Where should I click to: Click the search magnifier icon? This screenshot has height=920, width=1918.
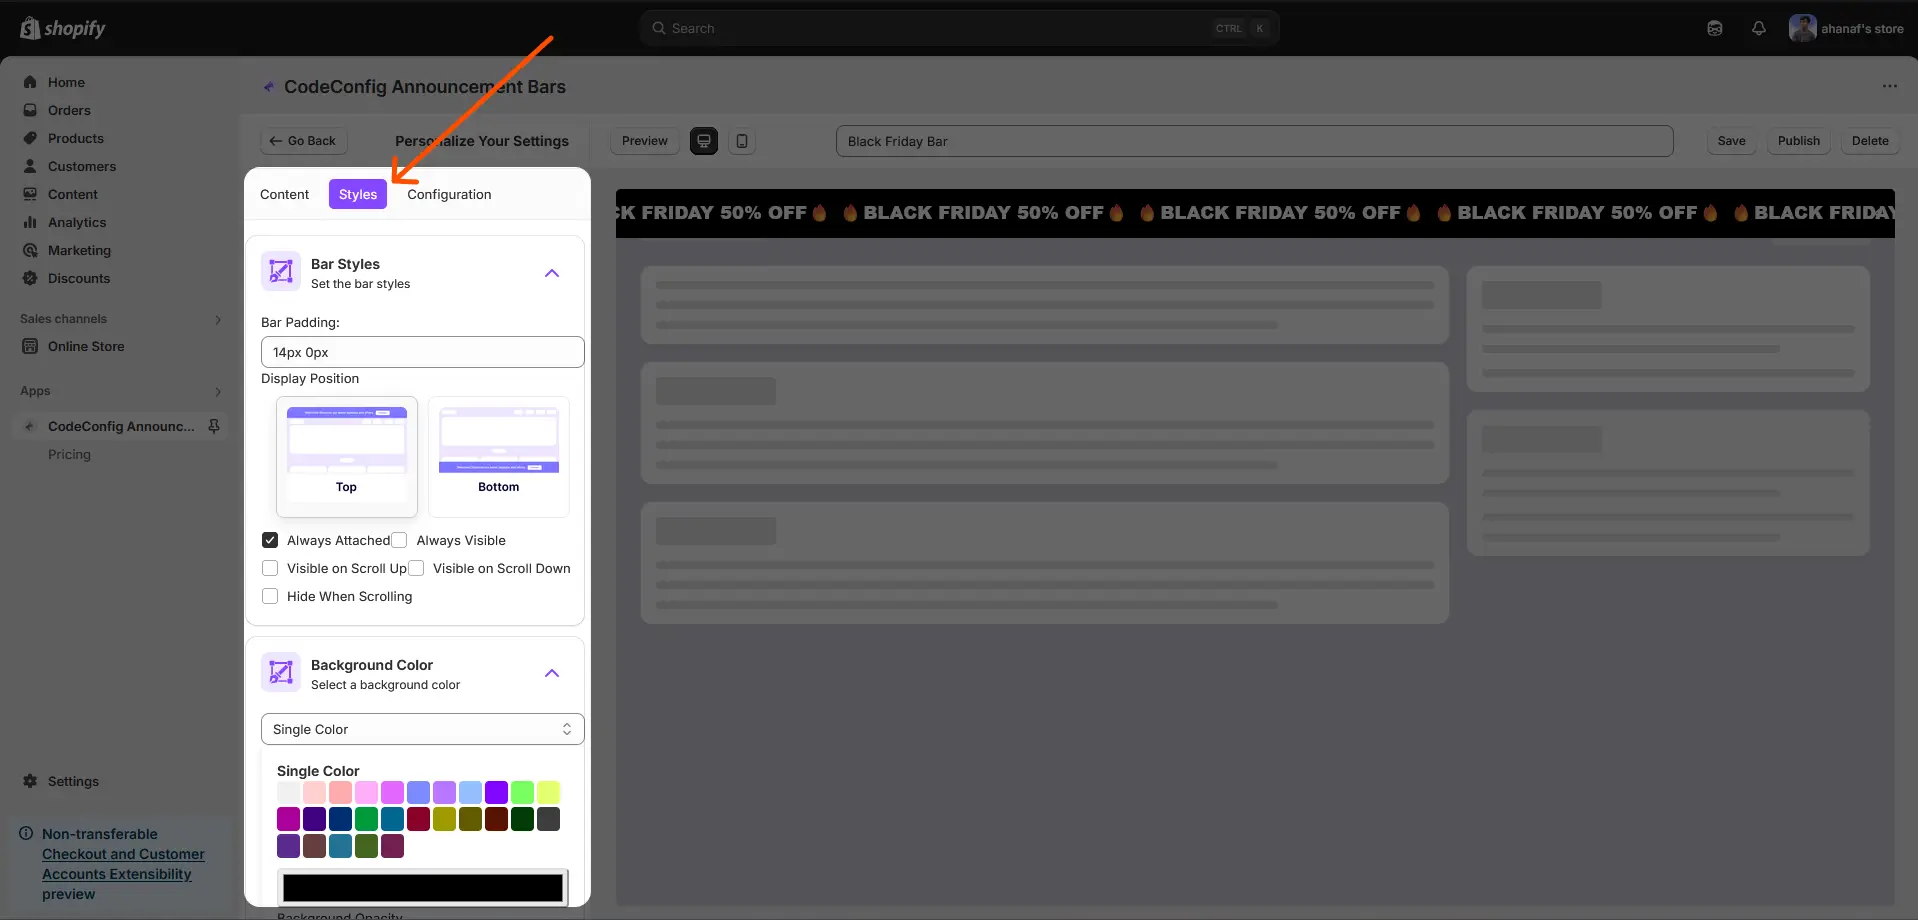tap(659, 28)
